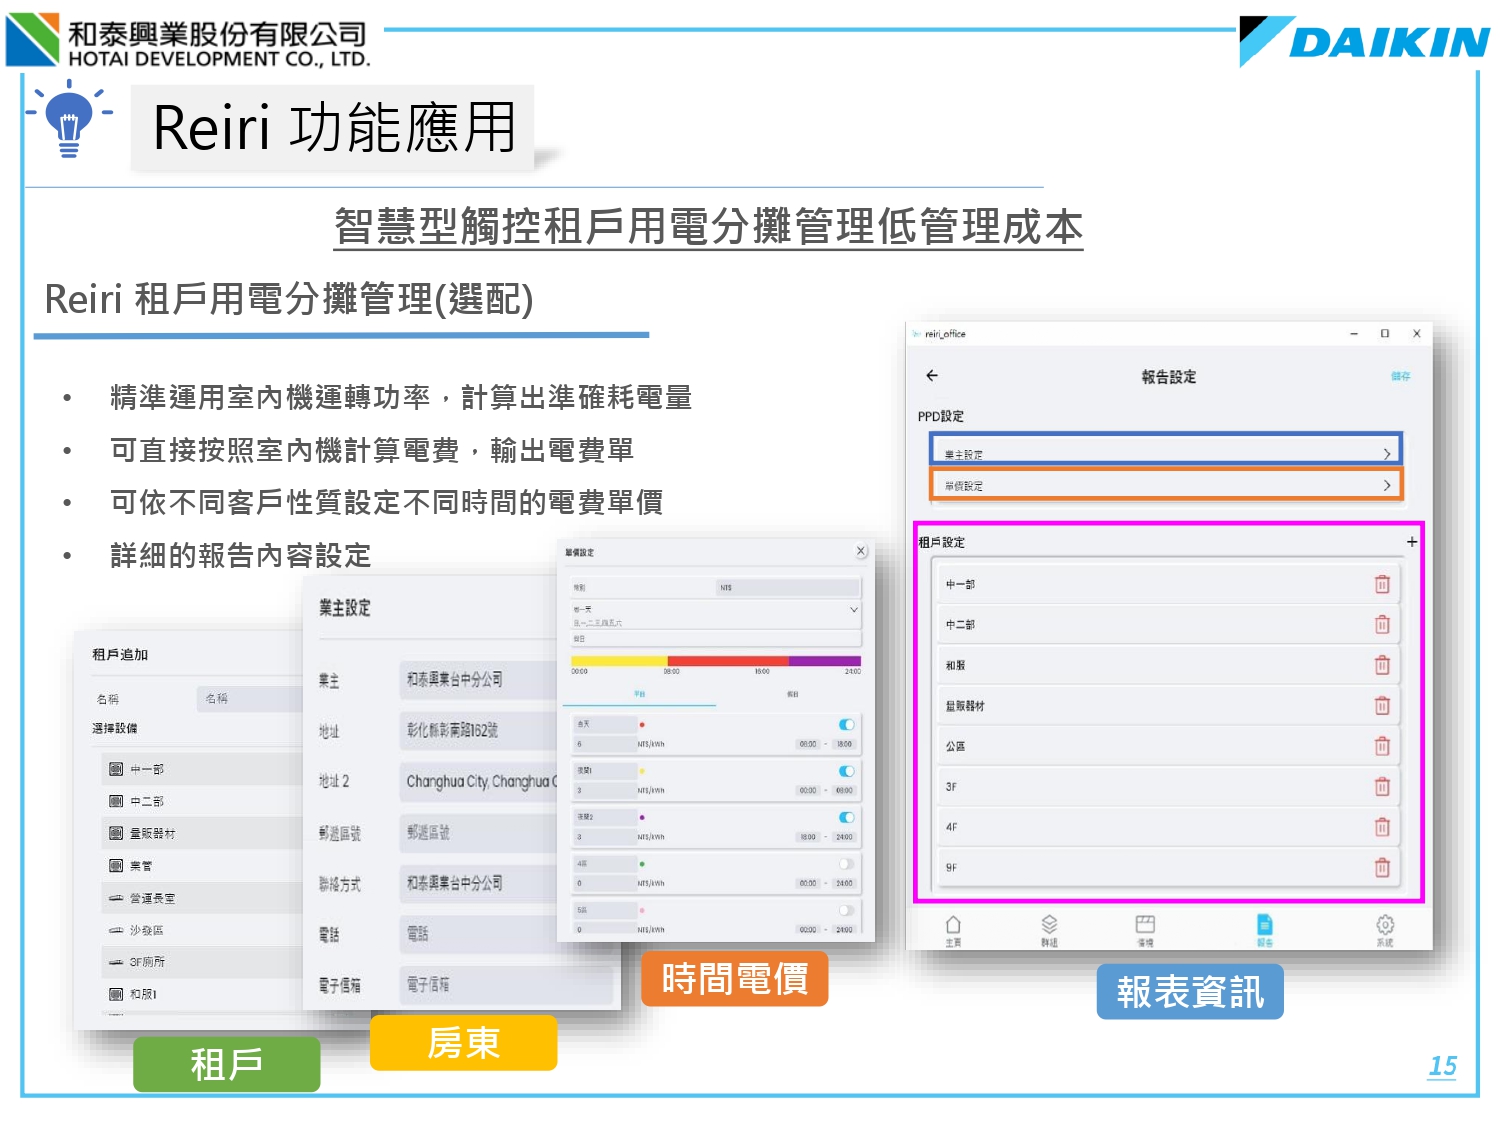Expand the 業主設定 row chevron
The height and width of the screenshot is (1125, 1500).
1386,454
